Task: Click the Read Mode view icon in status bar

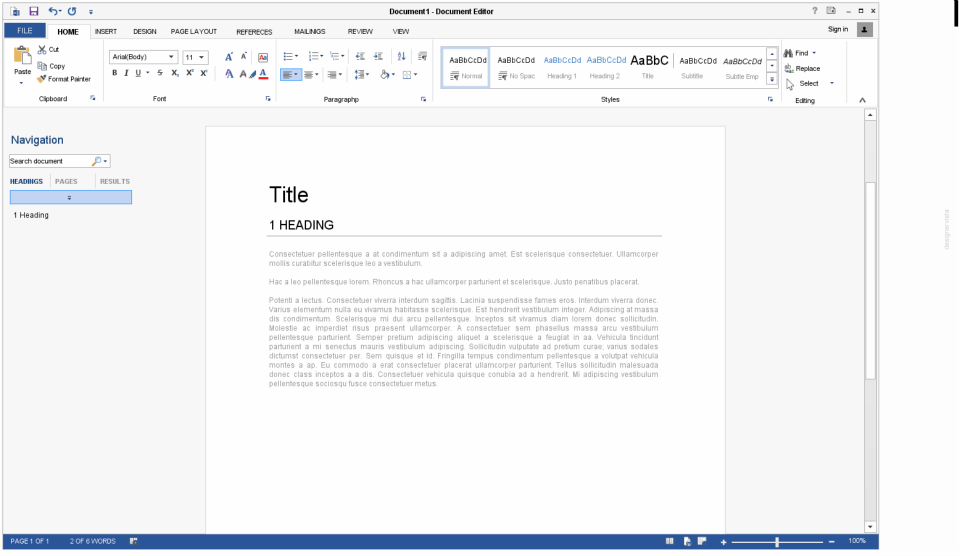Action: 670,541
